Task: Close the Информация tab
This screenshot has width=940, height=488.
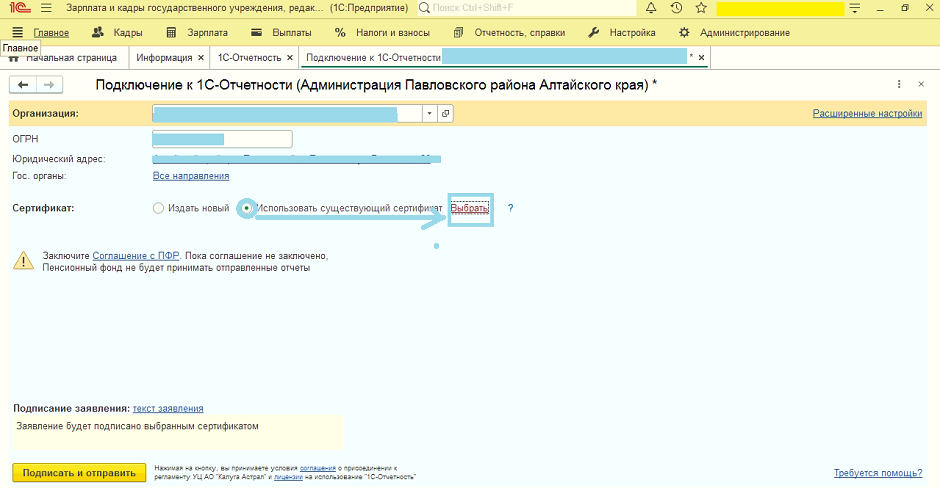Action: (201, 58)
